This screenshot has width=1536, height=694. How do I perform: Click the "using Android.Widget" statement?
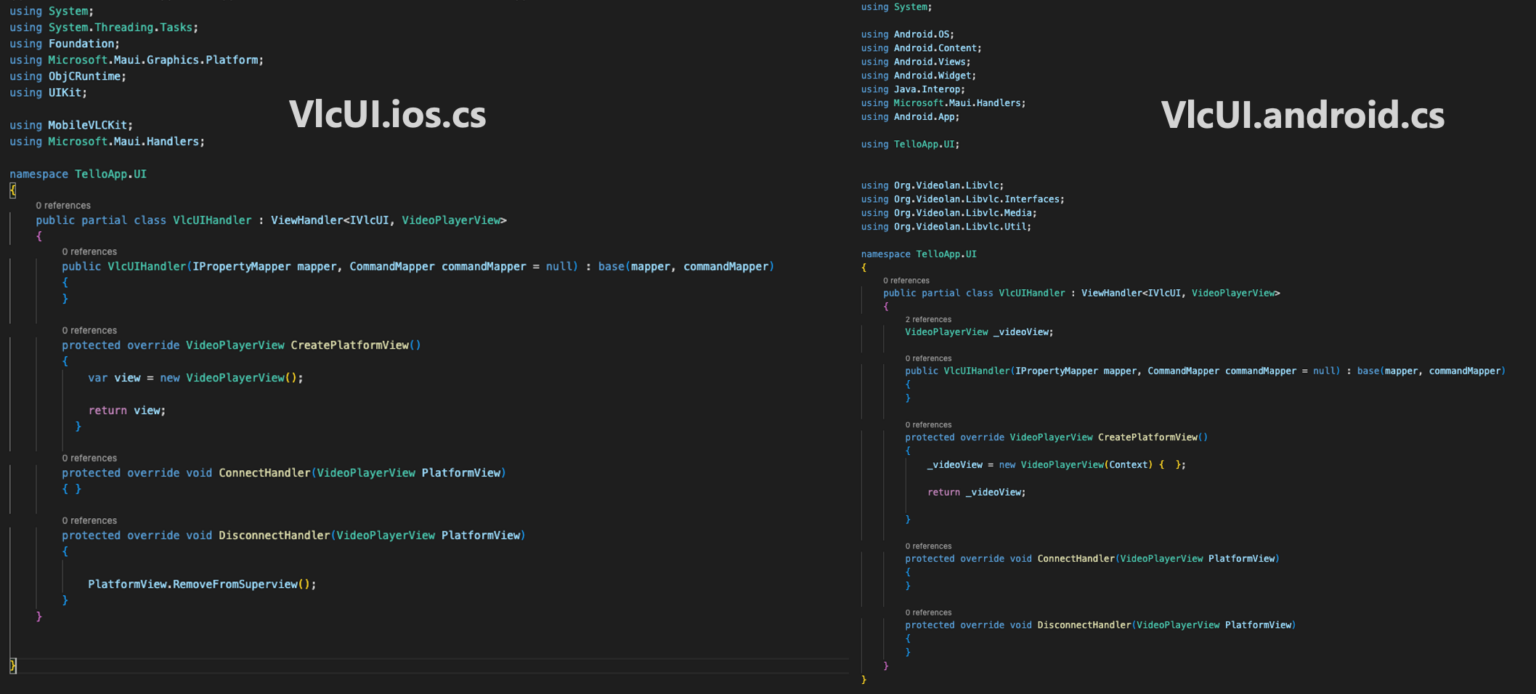(918, 75)
